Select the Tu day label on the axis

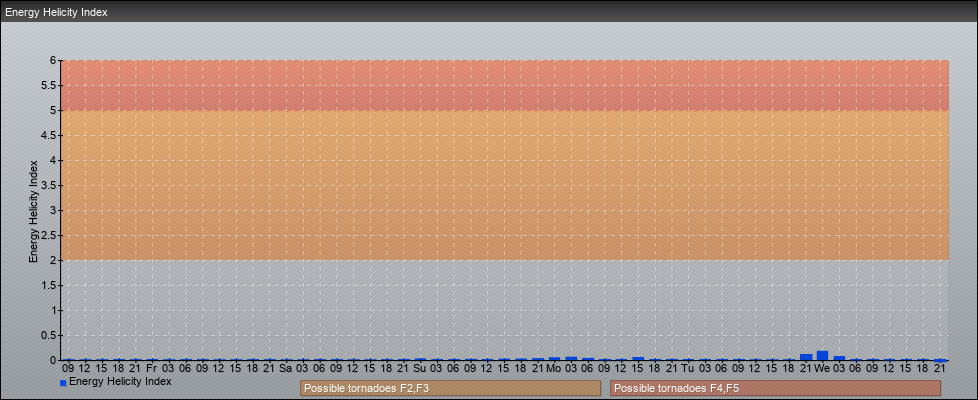click(687, 368)
